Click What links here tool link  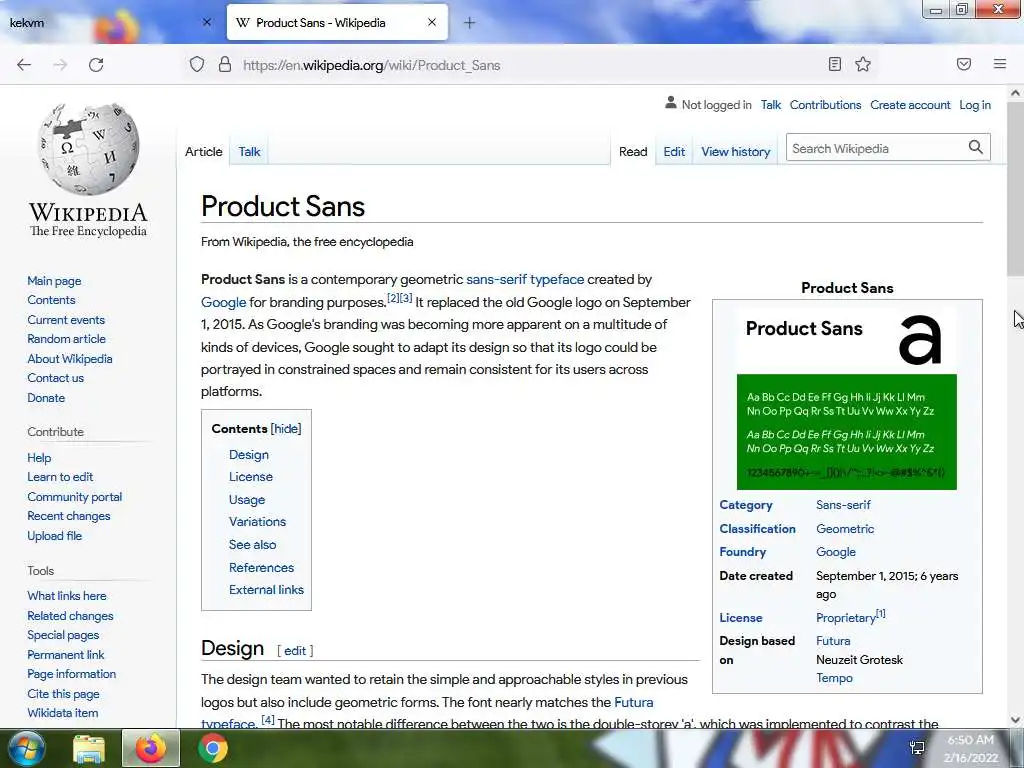(67, 596)
